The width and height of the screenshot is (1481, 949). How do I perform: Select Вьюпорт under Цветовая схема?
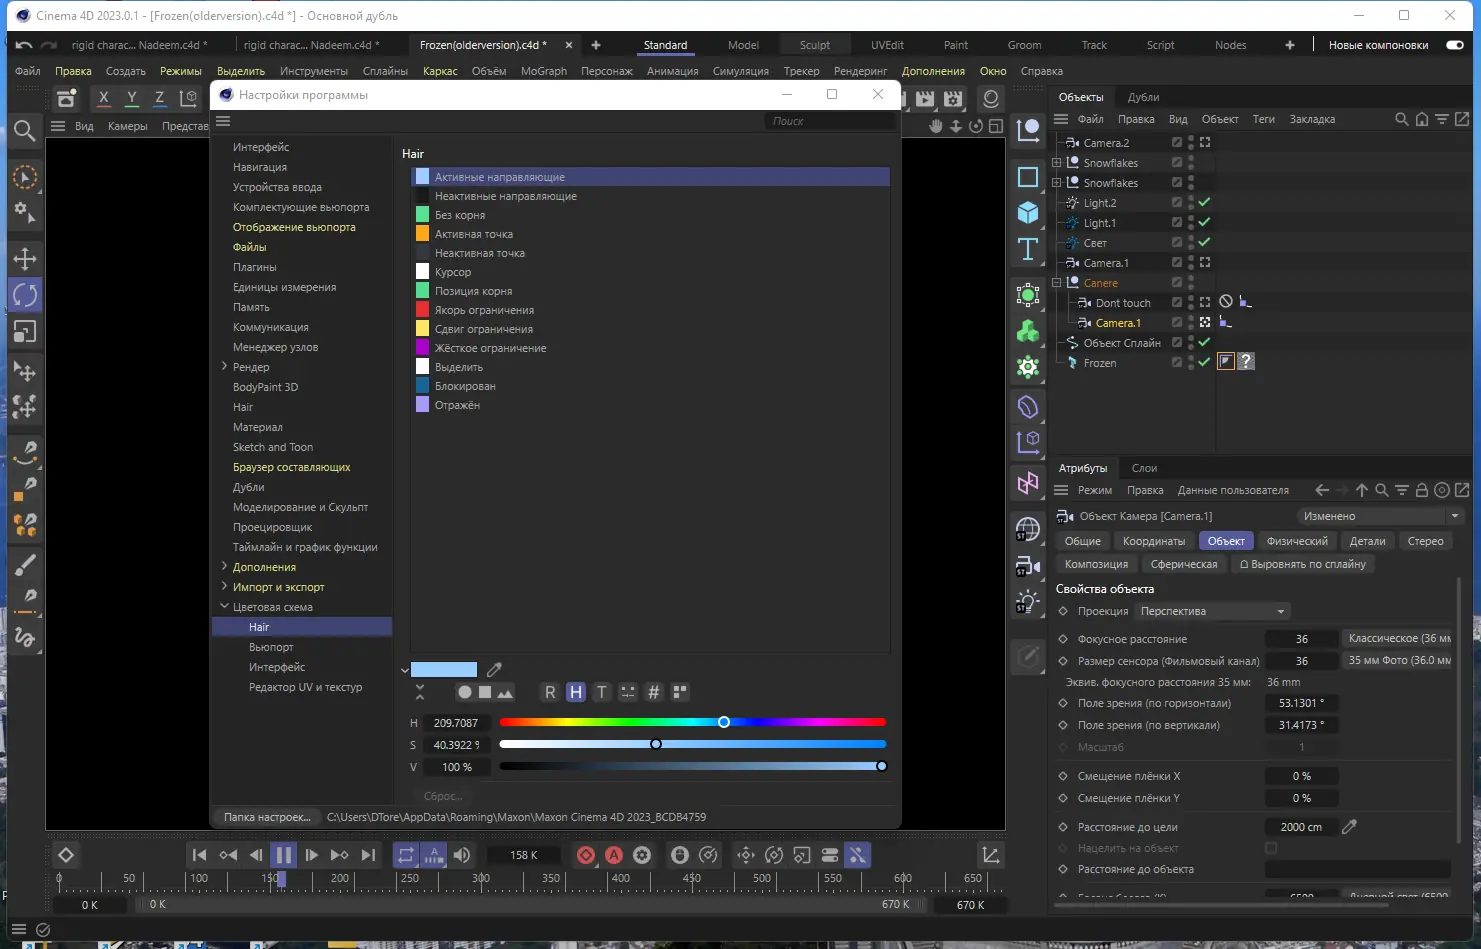click(x=271, y=647)
